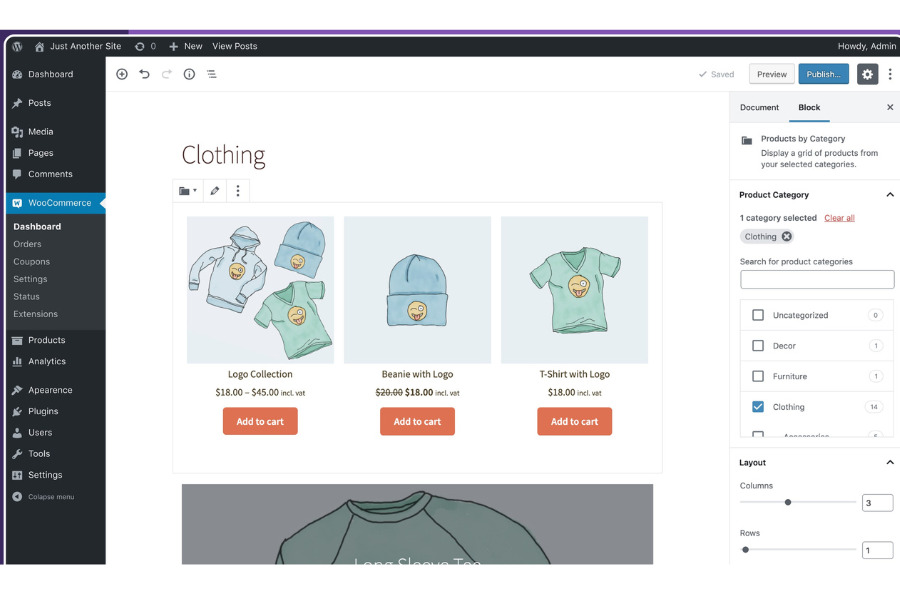This screenshot has height=600, width=900.
Task: Click the product category search field
Action: [x=816, y=280]
